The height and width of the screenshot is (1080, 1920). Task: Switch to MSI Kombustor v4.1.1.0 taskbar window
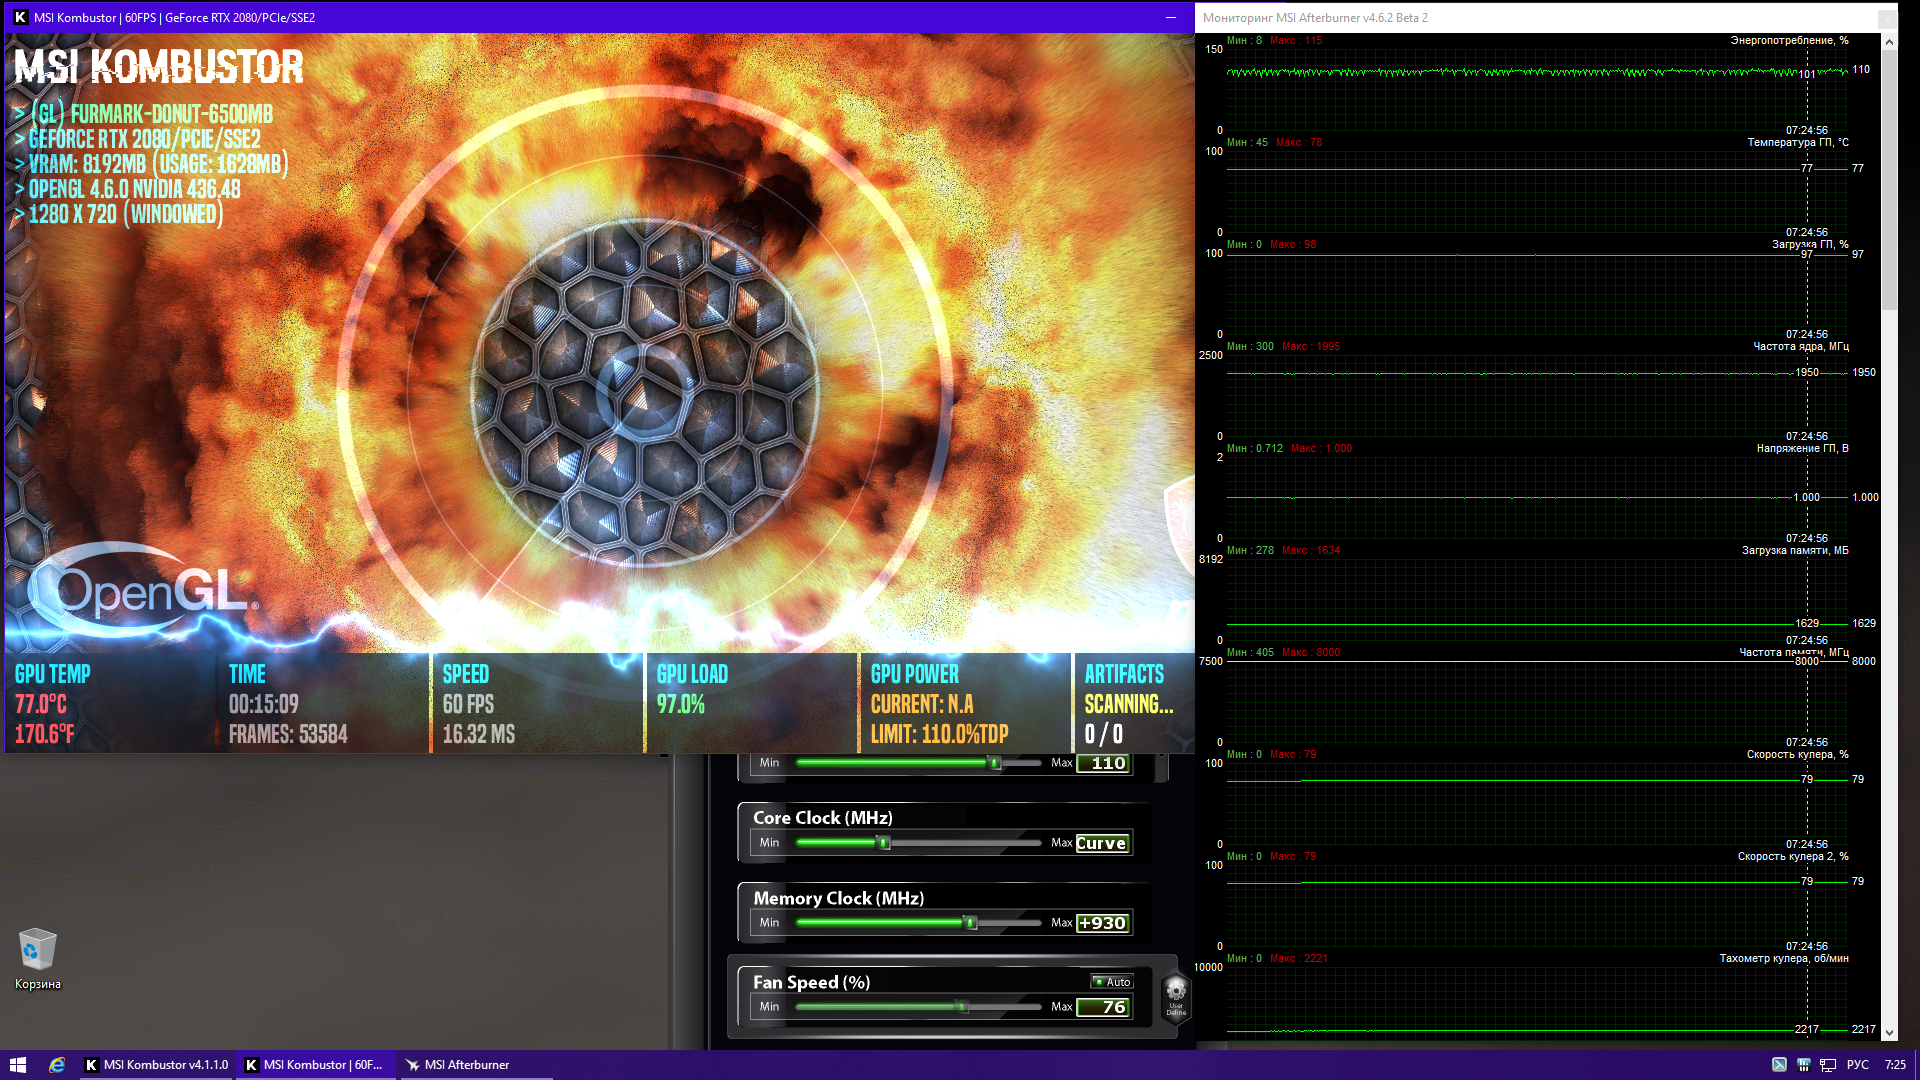pyautogui.click(x=157, y=1065)
